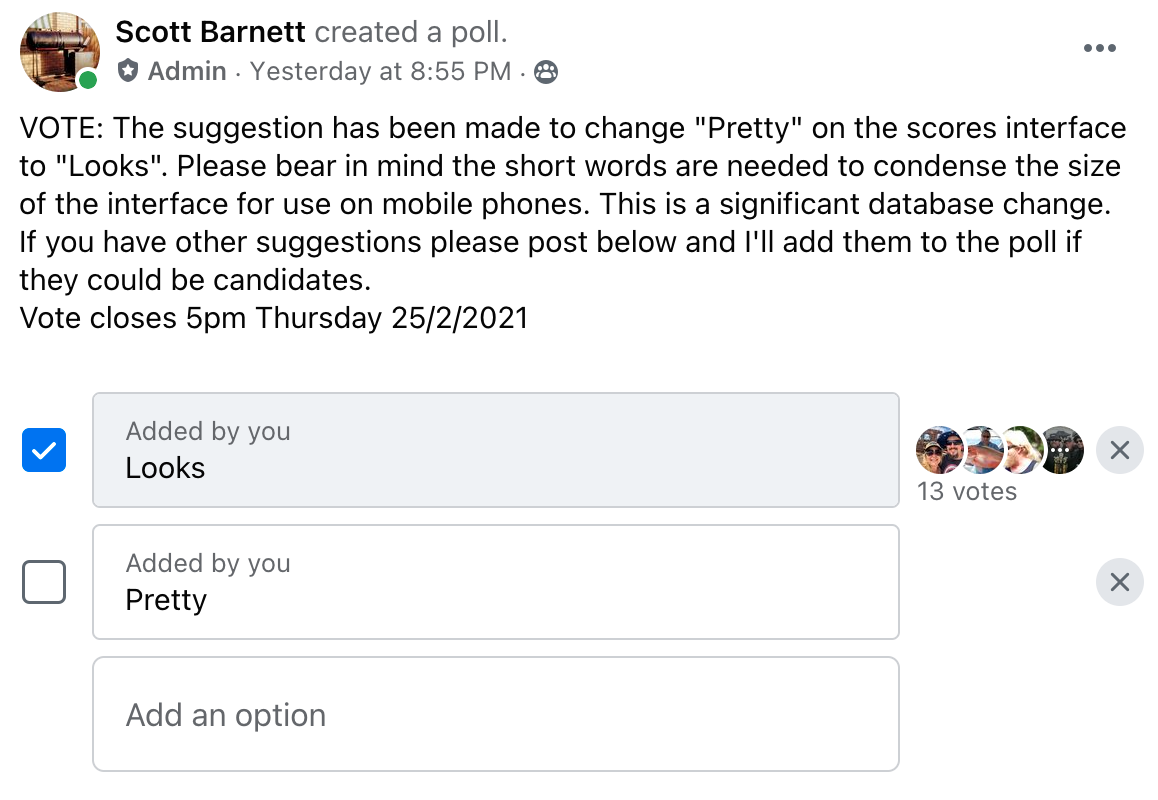Screen dimensions: 1158x800
Task: Click the green online status dot
Action: 88,80
